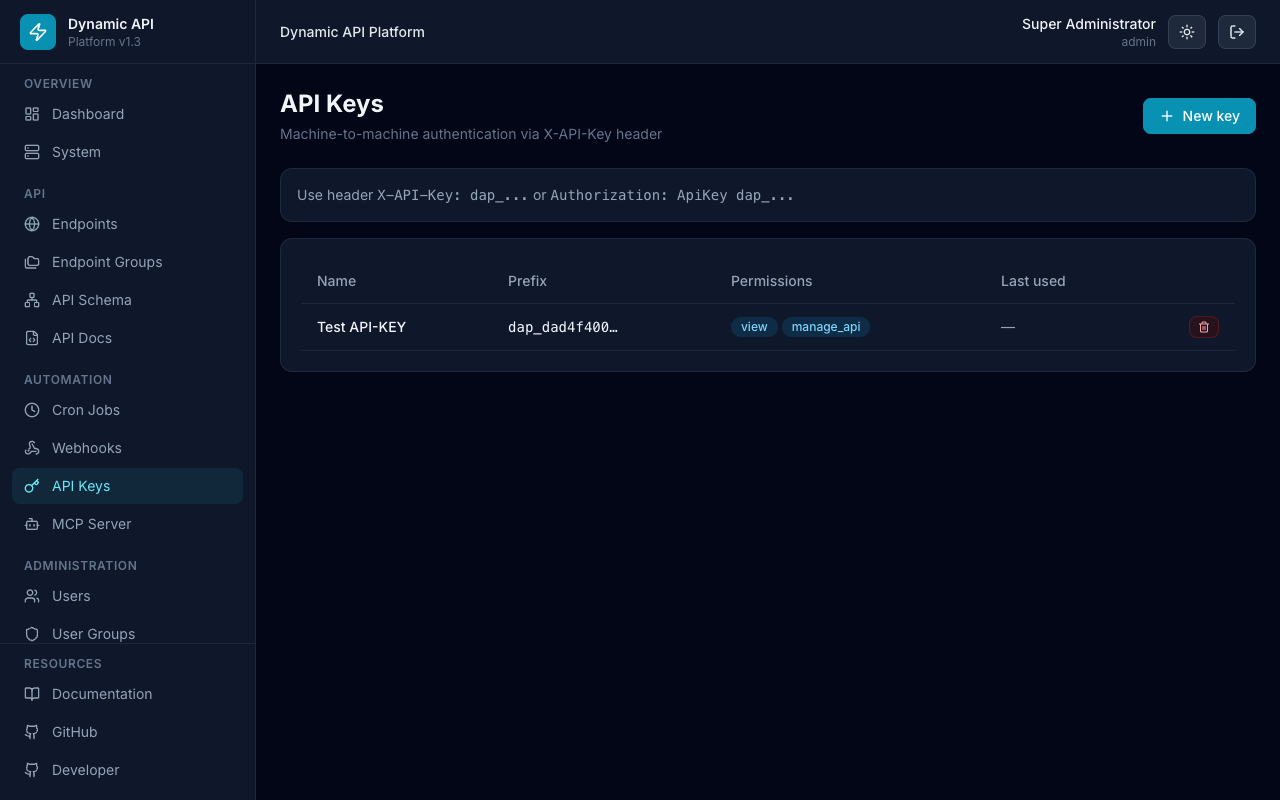Click the Documentation book icon
This screenshot has height=800, width=1280.
(32, 694)
